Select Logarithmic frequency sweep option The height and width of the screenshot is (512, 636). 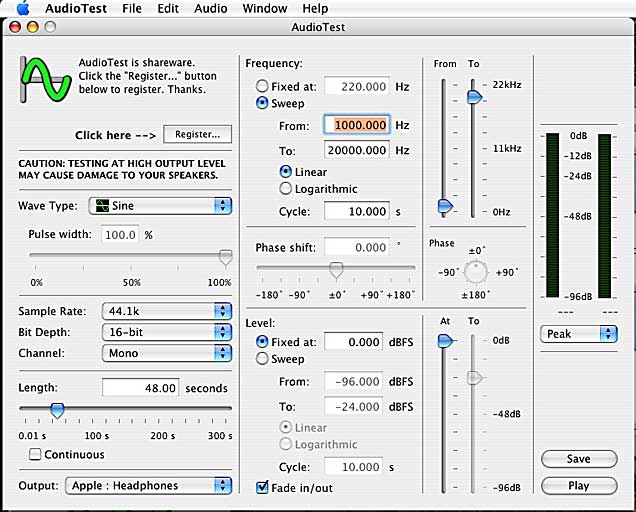pos(286,188)
